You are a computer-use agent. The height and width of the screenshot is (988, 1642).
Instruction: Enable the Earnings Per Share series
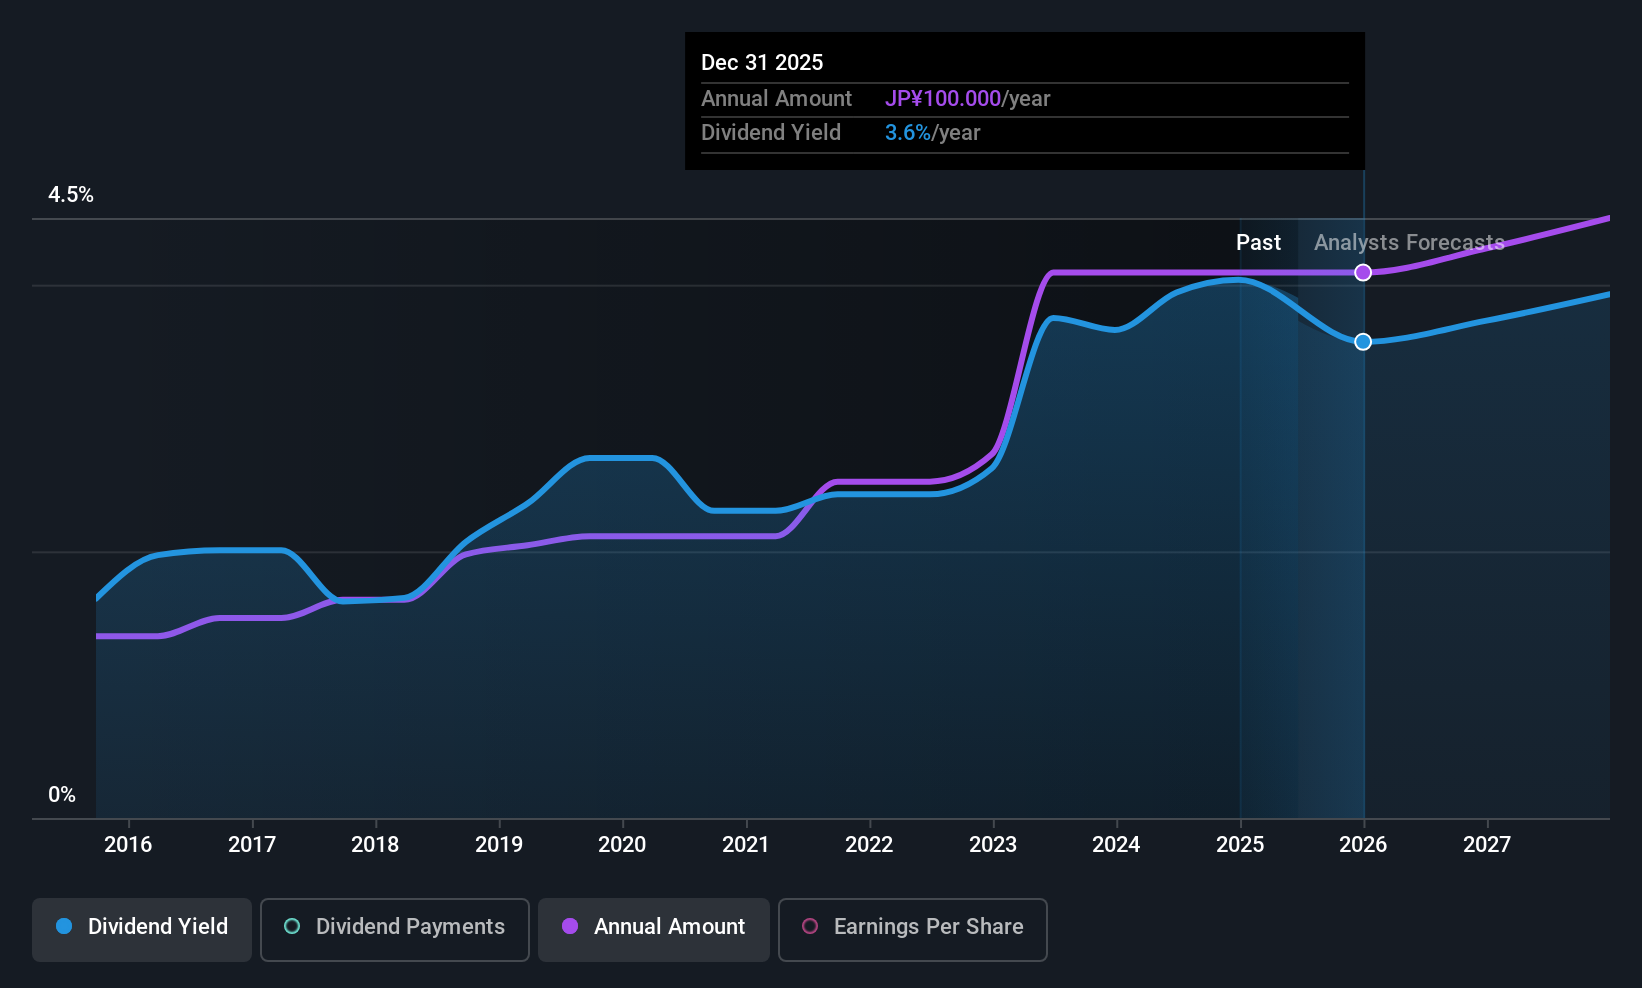[912, 928]
